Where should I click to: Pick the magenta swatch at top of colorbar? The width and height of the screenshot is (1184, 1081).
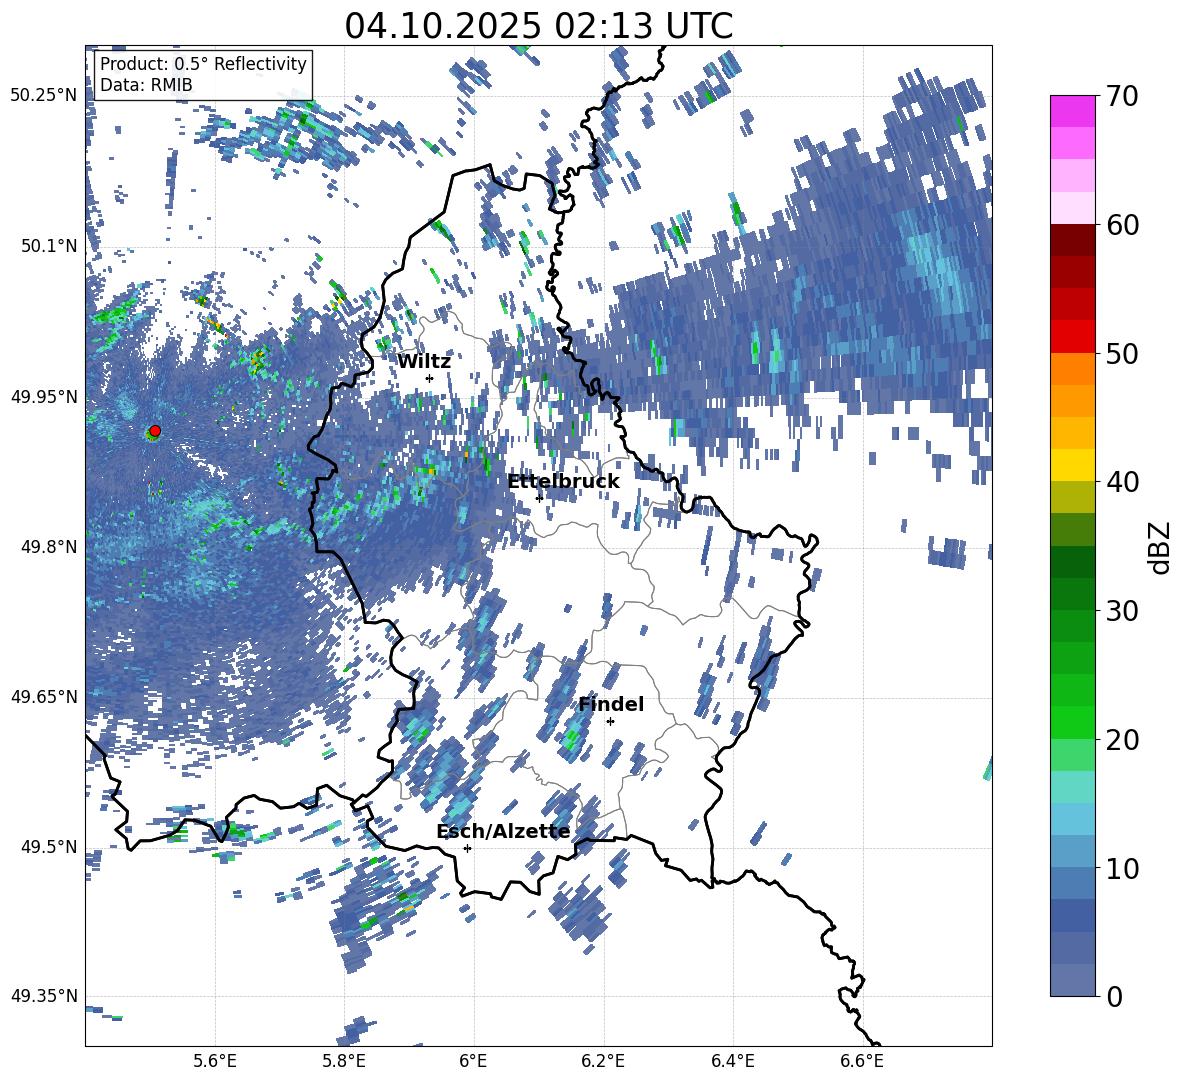pos(1072,111)
